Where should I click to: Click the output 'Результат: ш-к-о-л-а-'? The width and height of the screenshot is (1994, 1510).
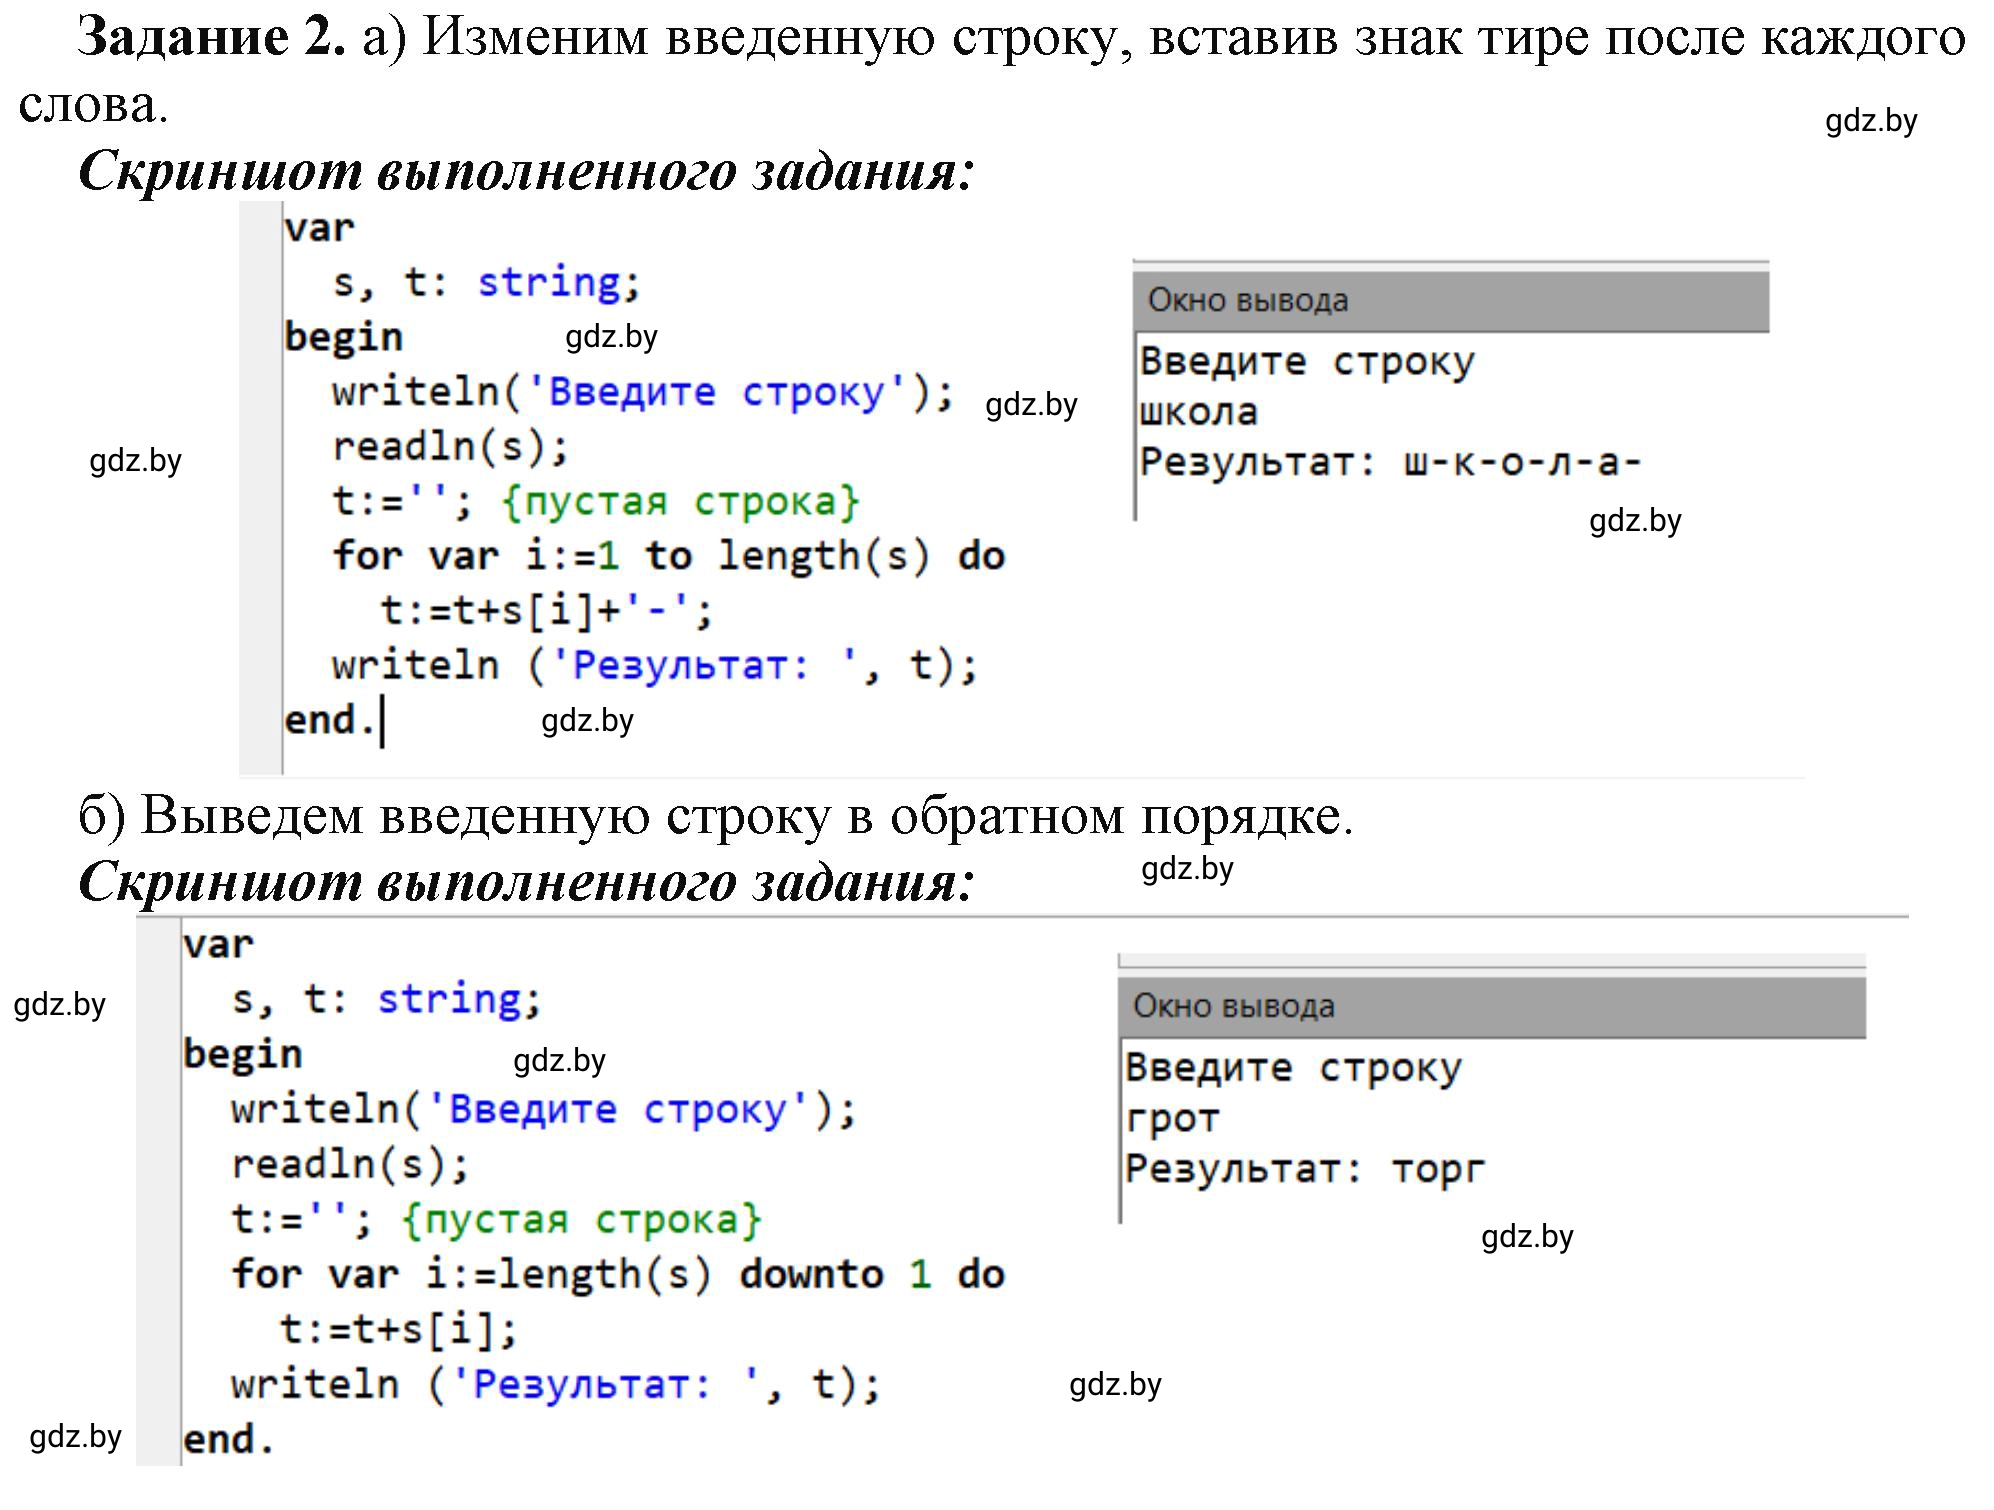pos(1390,462)
